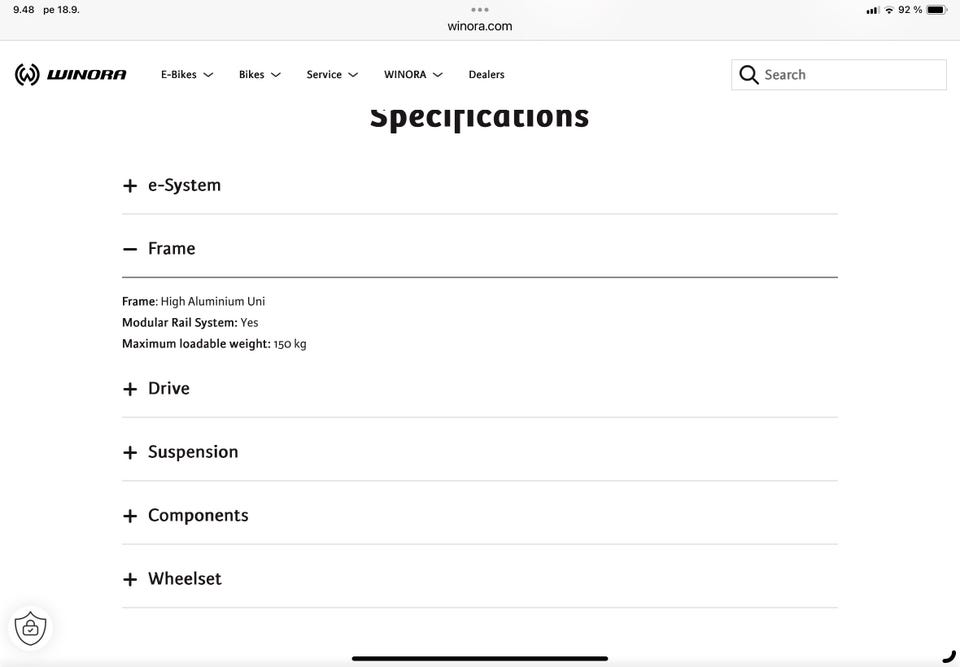Tap the winora.com address bar
The height and width of the screenshot is (667, 960).
pyautogui.click(x=480, y=26)
